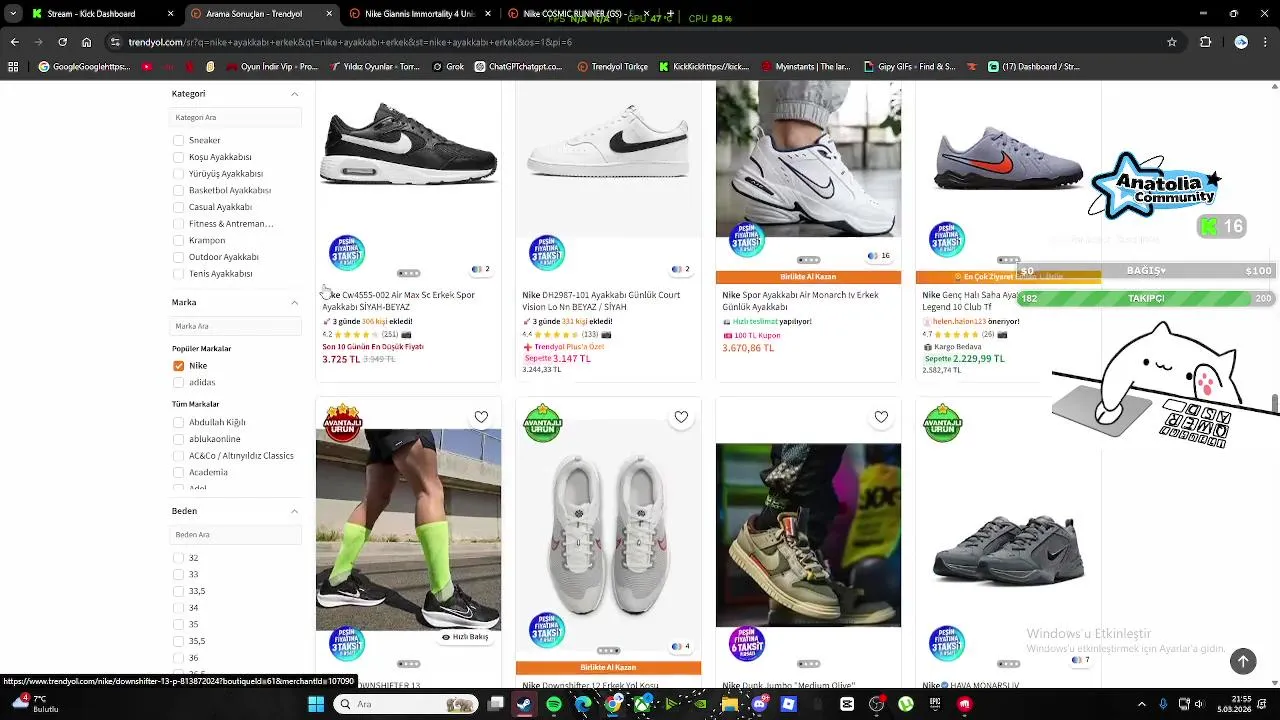The image size is (1280, 720).
Task: Open the Nike Cw4555-002 Air Max Sc product link
Action: pos(398,301)
